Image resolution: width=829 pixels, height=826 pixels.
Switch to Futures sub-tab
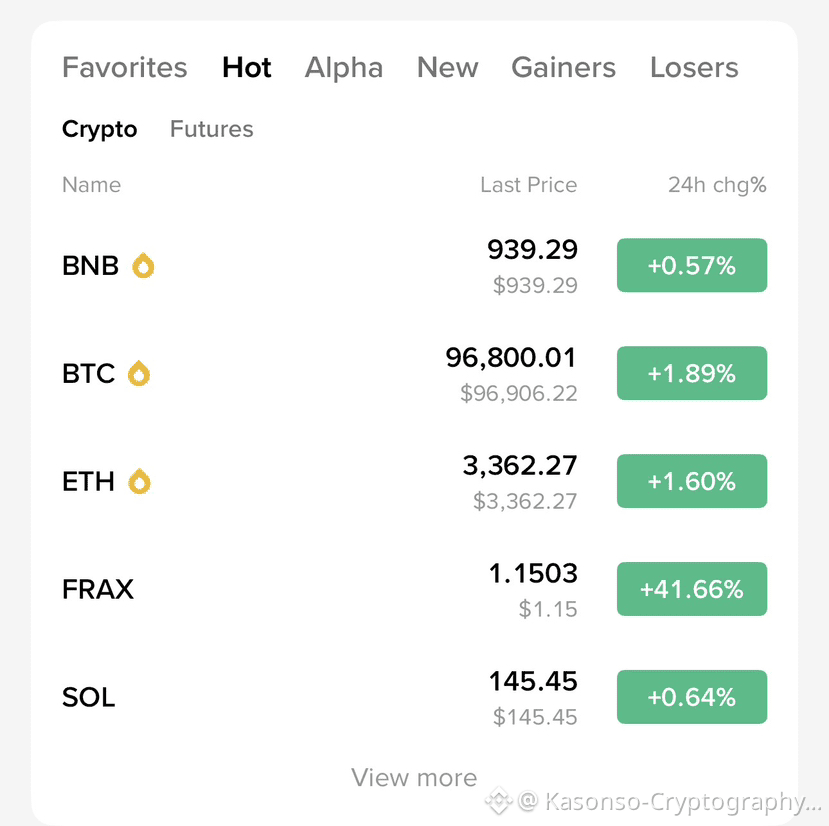[x=212, y=129]
